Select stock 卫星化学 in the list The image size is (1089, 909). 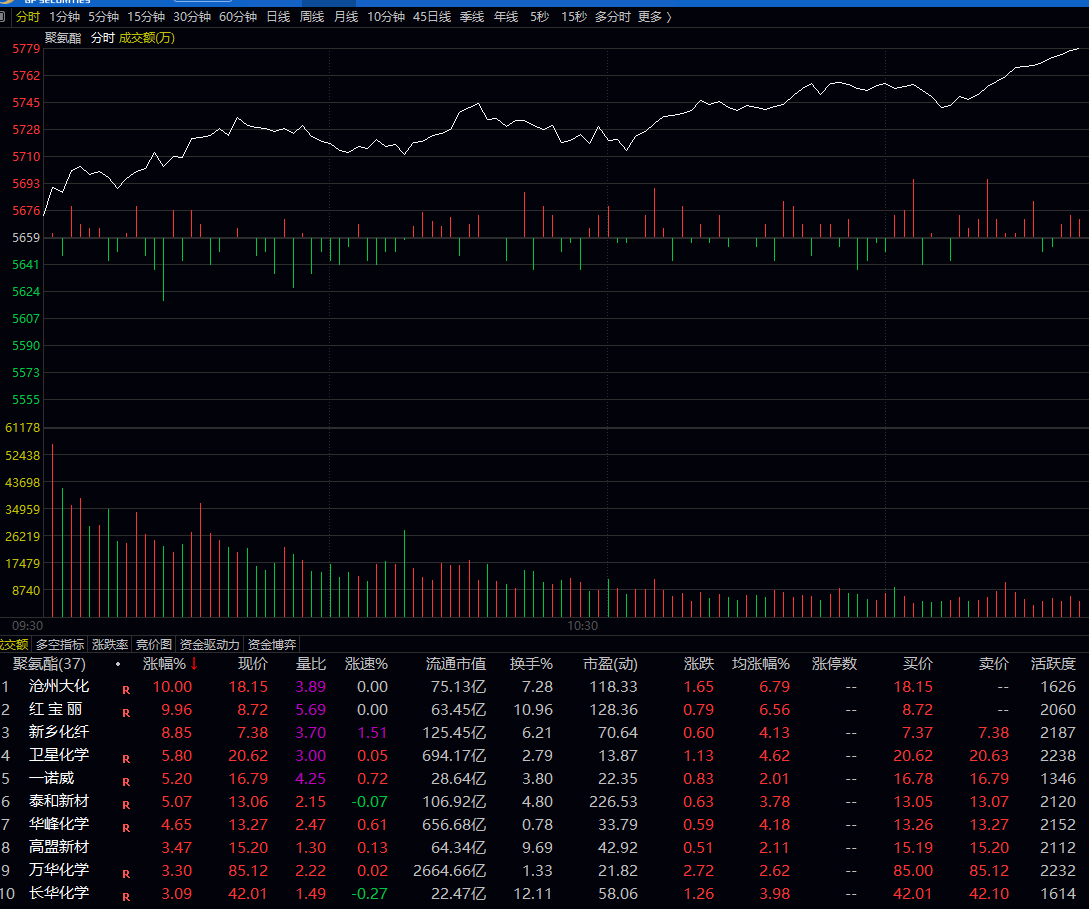(59, 755)
